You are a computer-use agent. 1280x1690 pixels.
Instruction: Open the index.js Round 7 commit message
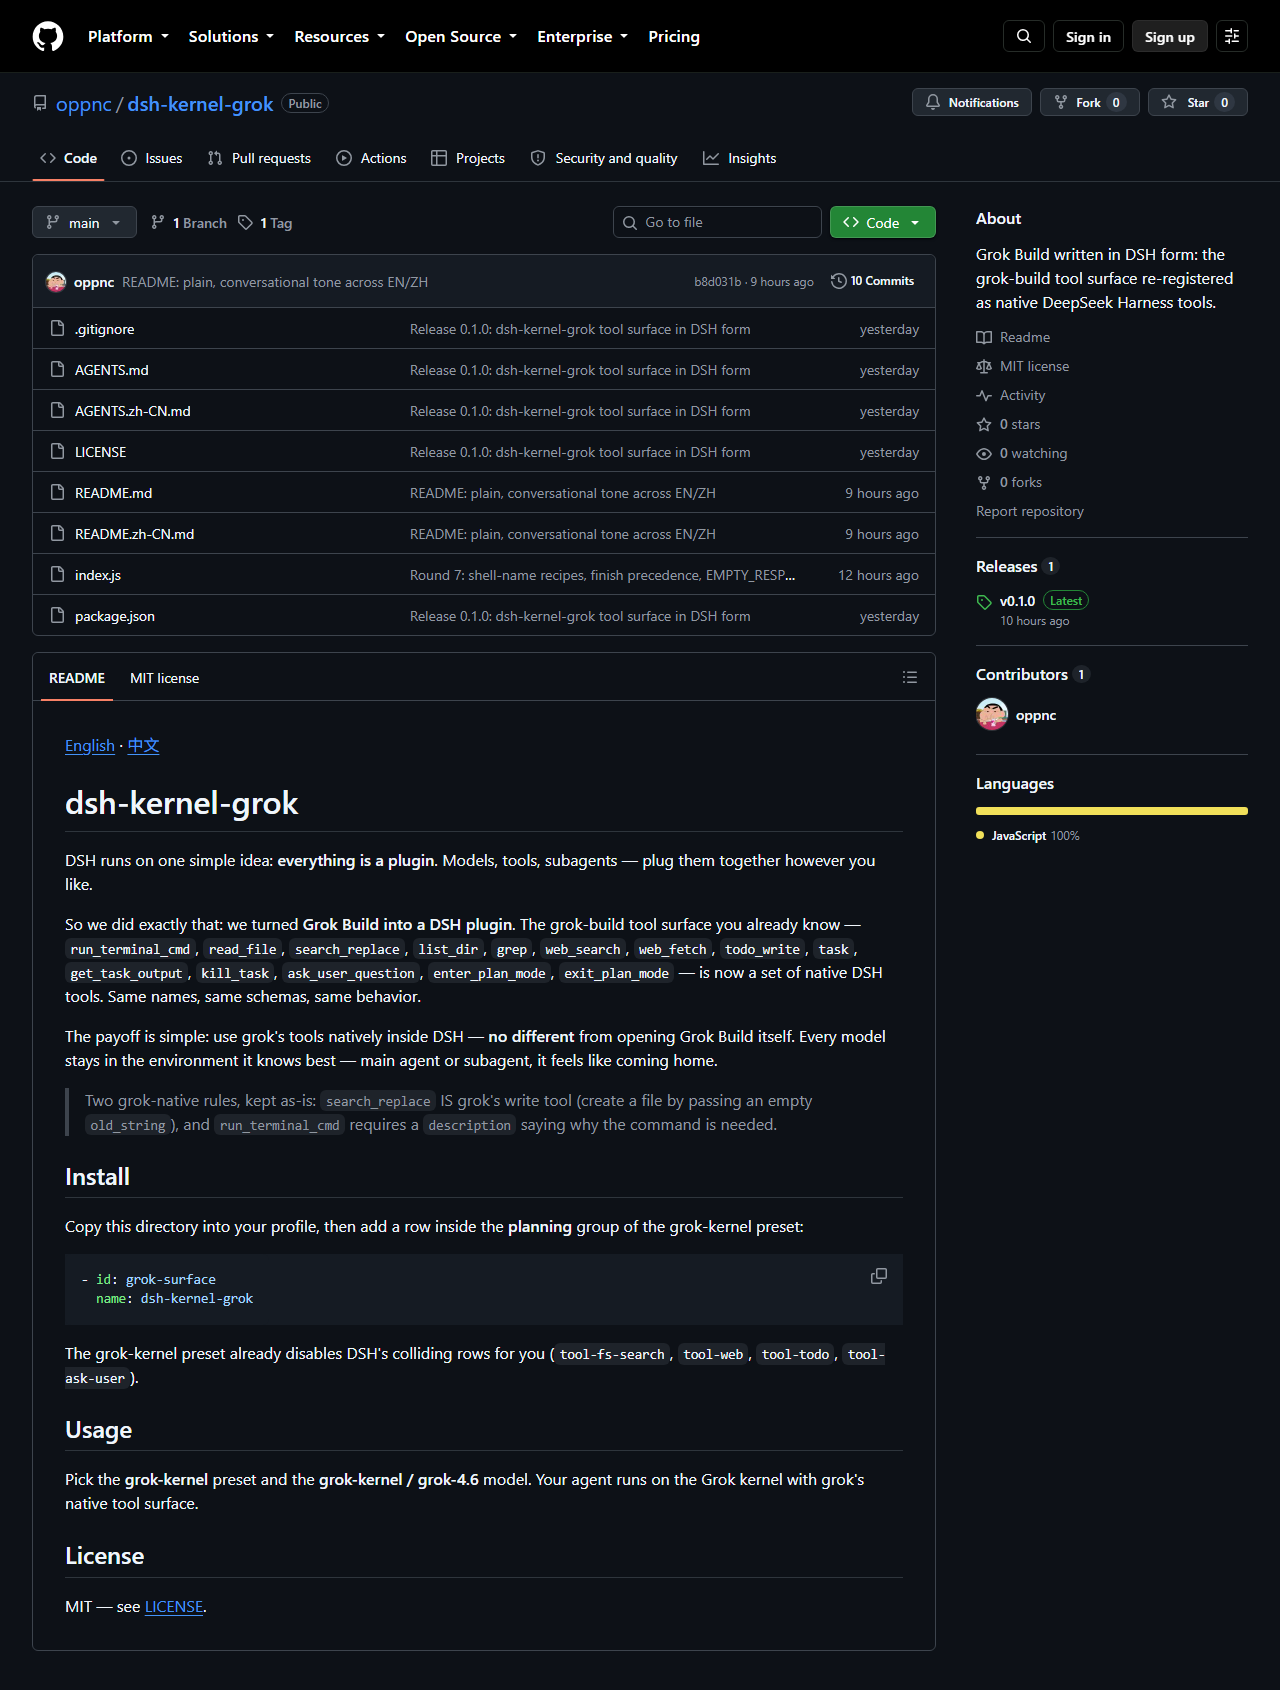coord(603,575)
